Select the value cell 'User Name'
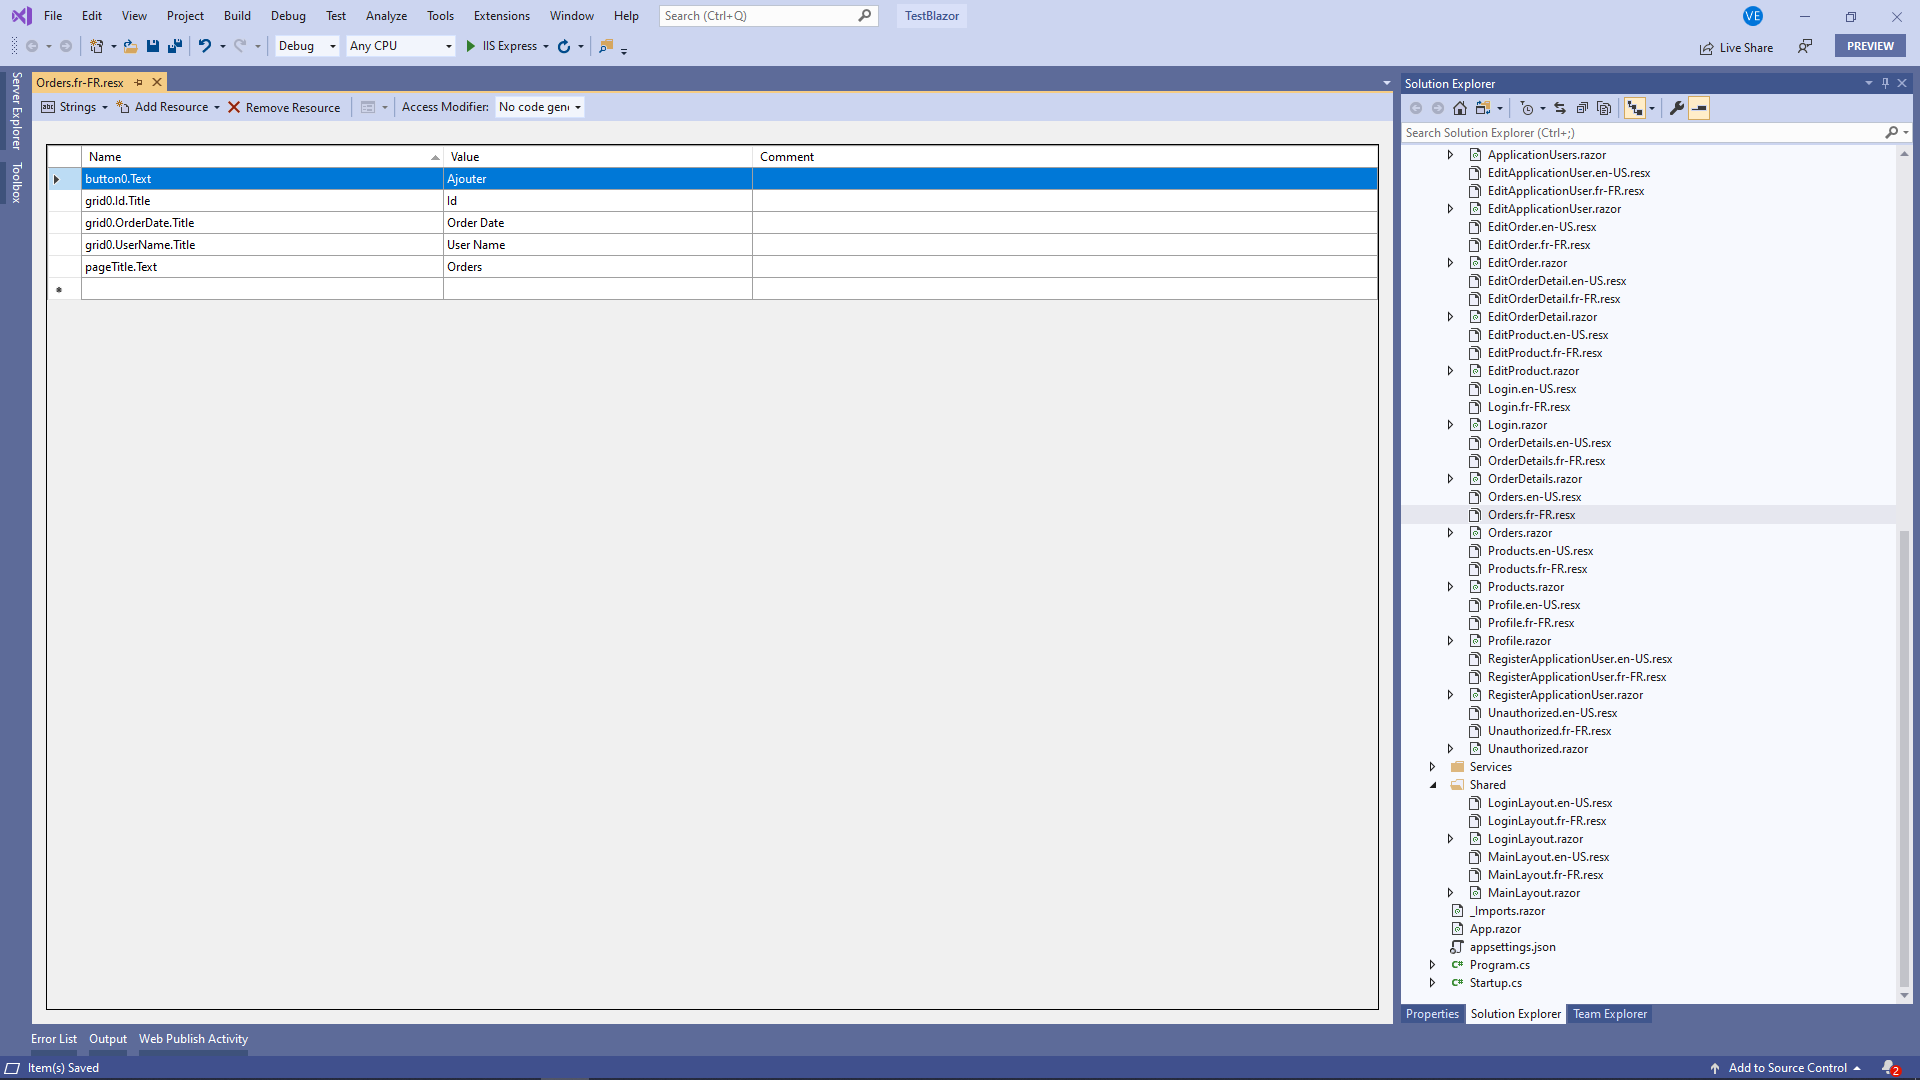Image resolution: width=1920 pixels, height=1080 pixels. tap(597, 245)
